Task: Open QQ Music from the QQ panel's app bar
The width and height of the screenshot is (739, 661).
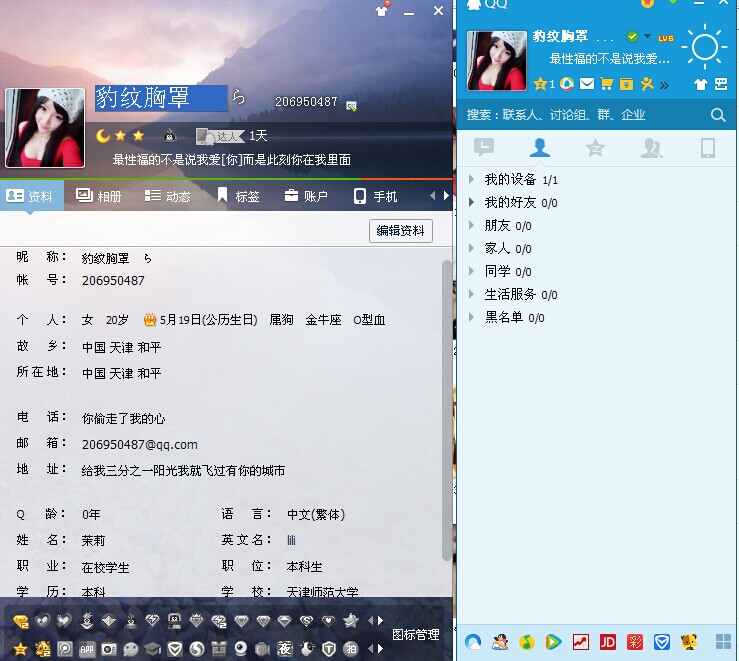Action: coord(527,642)
